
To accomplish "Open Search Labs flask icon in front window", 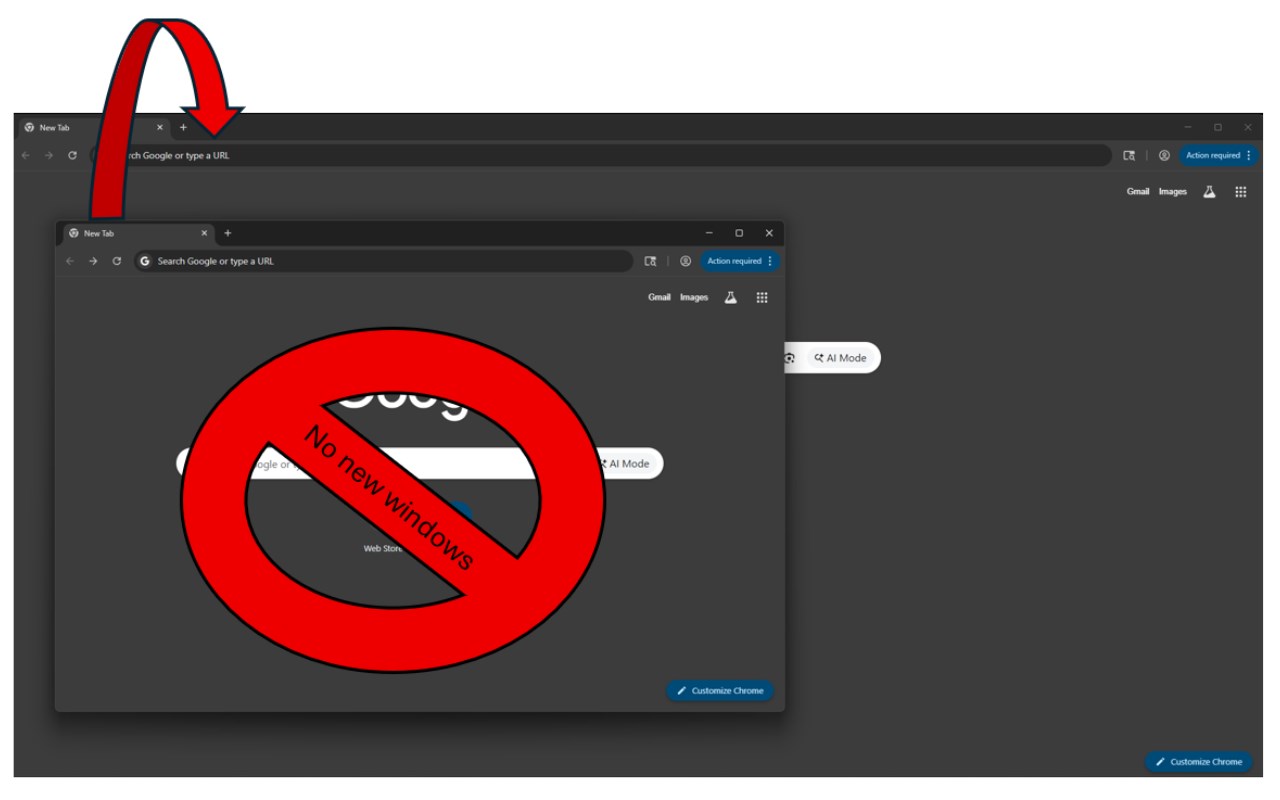I will [731, 297].
